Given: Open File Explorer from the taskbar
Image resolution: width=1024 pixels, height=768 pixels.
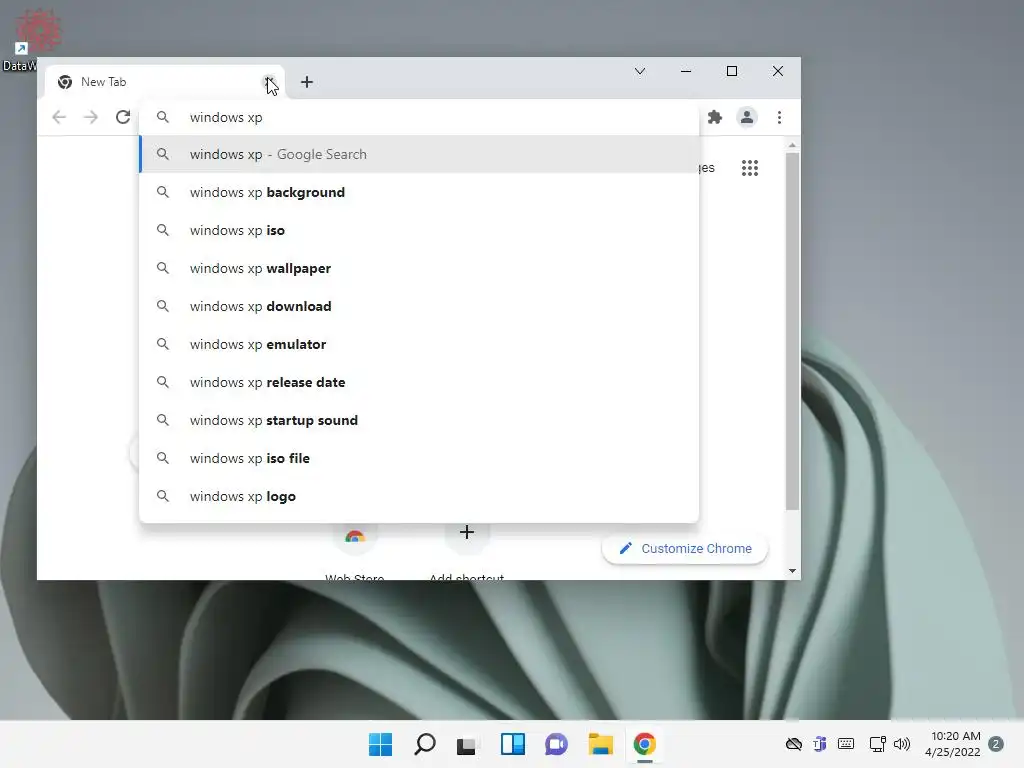Looking at the screenshot, I should pyautogui.click(x=601, y=744).
